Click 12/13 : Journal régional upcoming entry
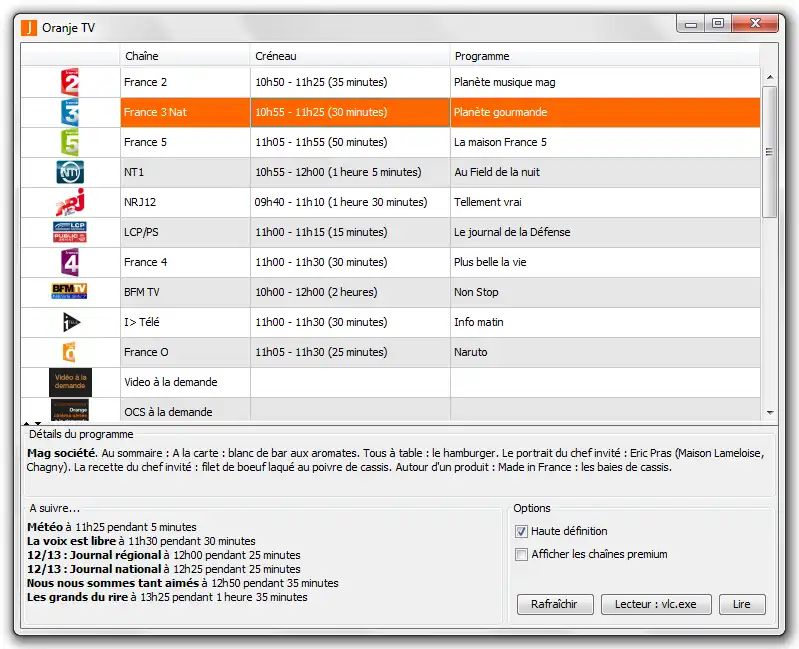This screenshot has width=799, height=649. [x=164, y=555]
